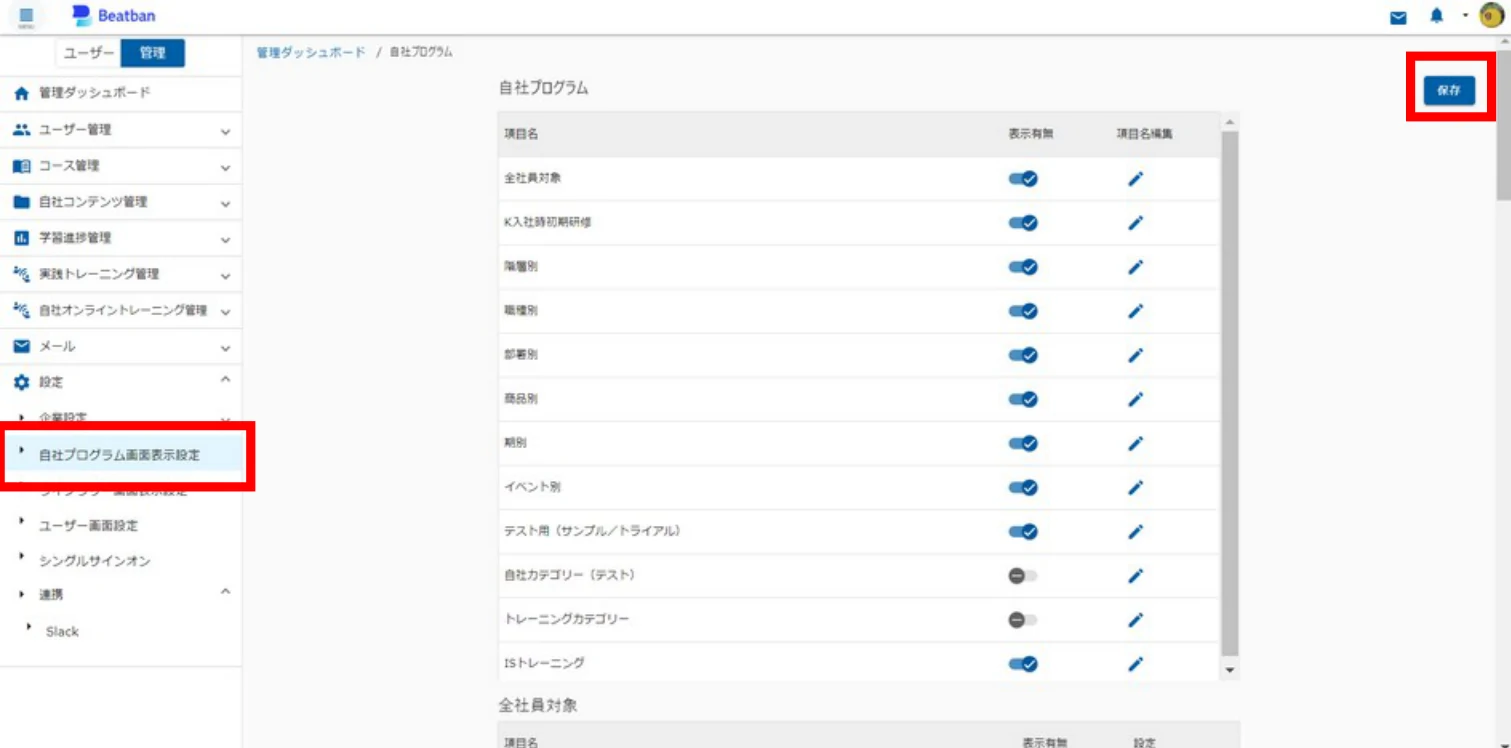
Task: Enable display toggle for 自社カテゴリー（テスト）
Action: (x=1023, y=576)
